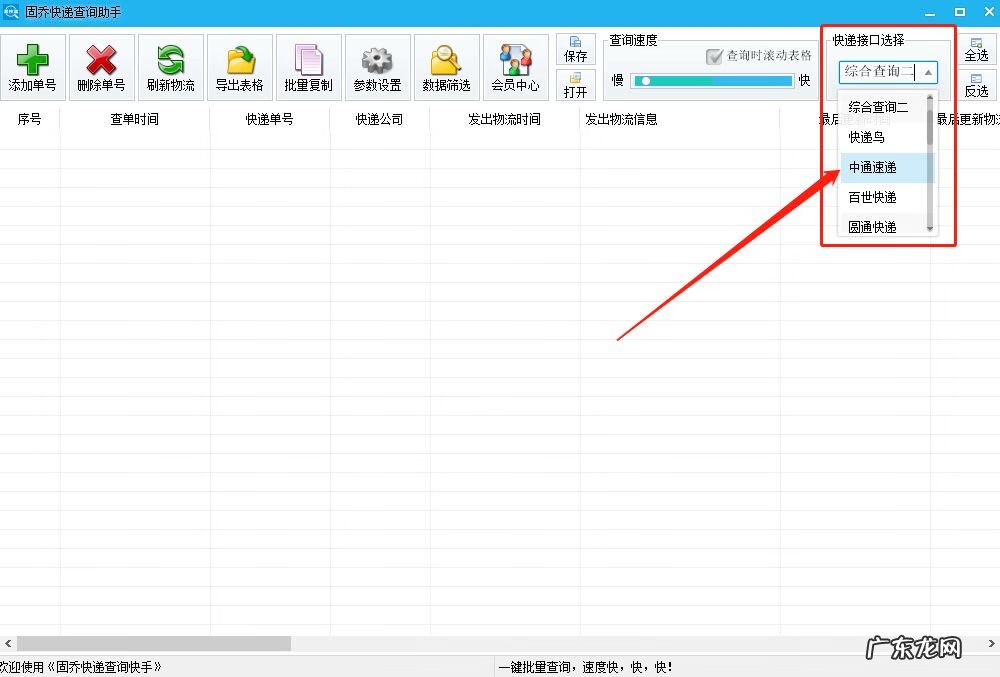1000x677 pixels.
Task: Click the 打开 open button
Action: (x=575, y=85)
